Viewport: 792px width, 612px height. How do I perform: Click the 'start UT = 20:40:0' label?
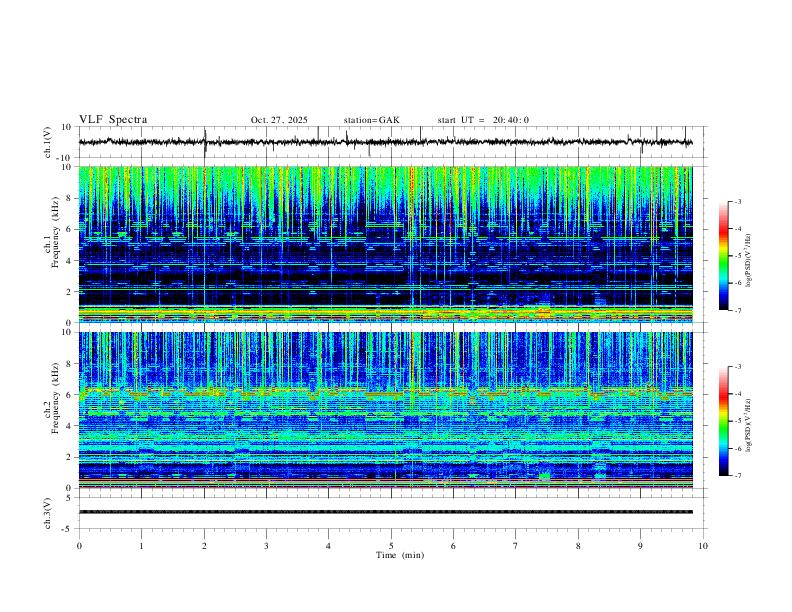tap(483, 120)
